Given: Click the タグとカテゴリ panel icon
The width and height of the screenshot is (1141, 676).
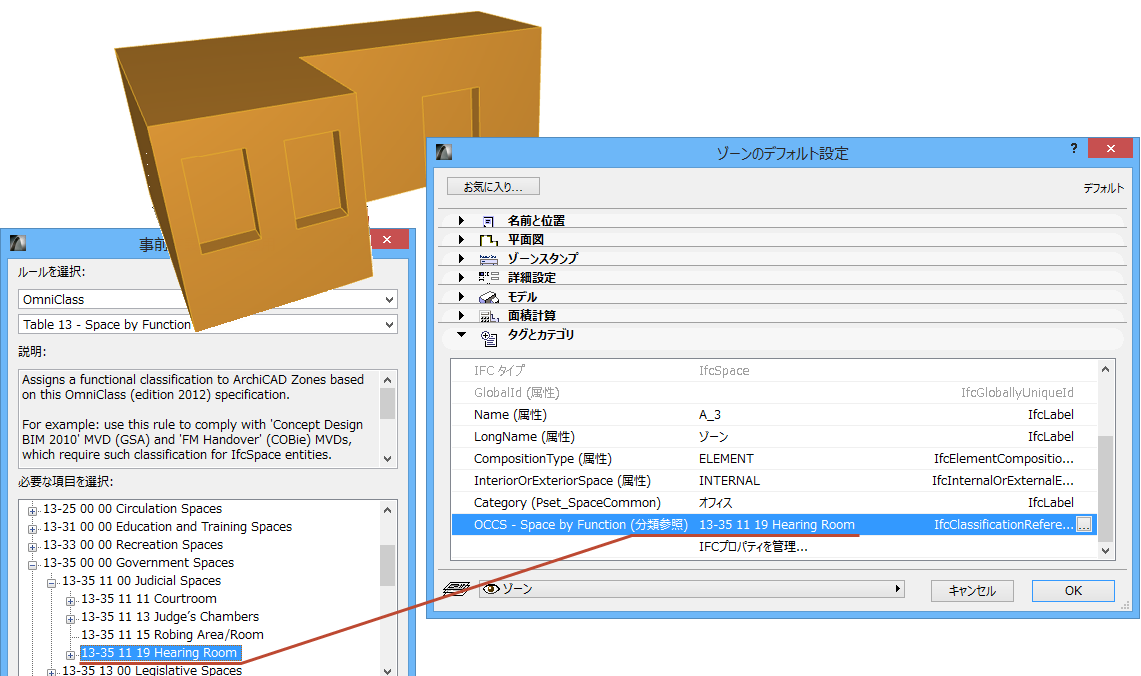Looking at the screenshot, I should click(x=488, y=338).
